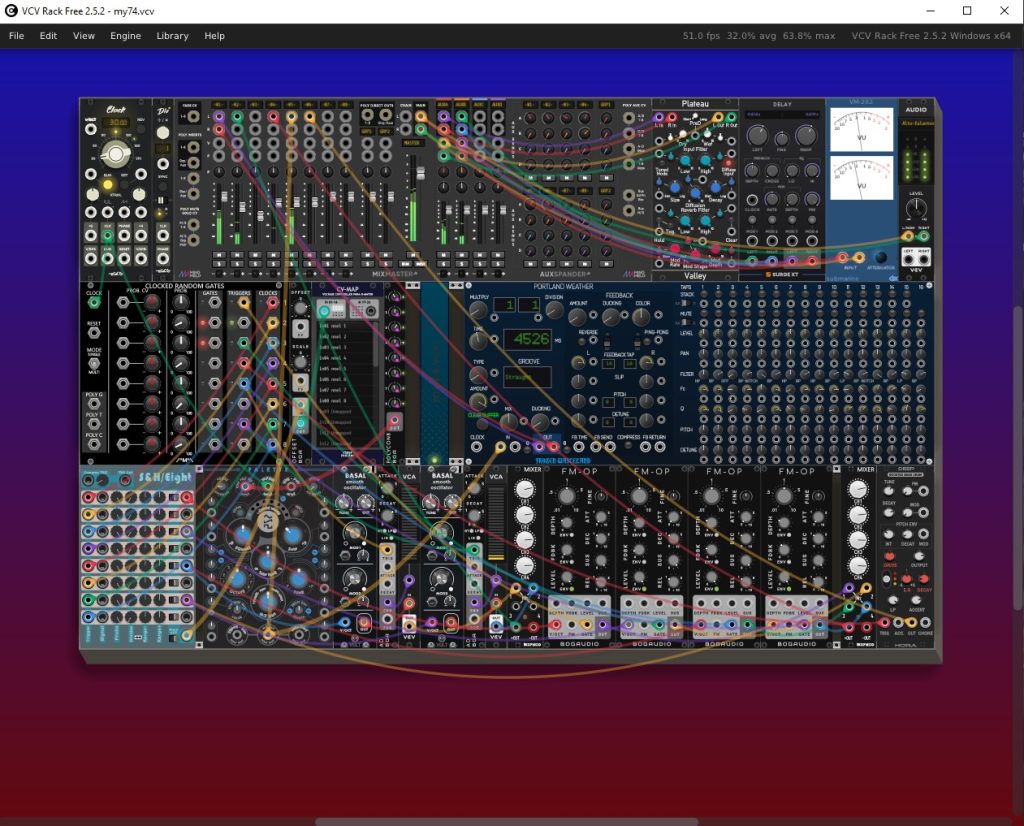Click the Clock module BPM display

click(118, 122)
